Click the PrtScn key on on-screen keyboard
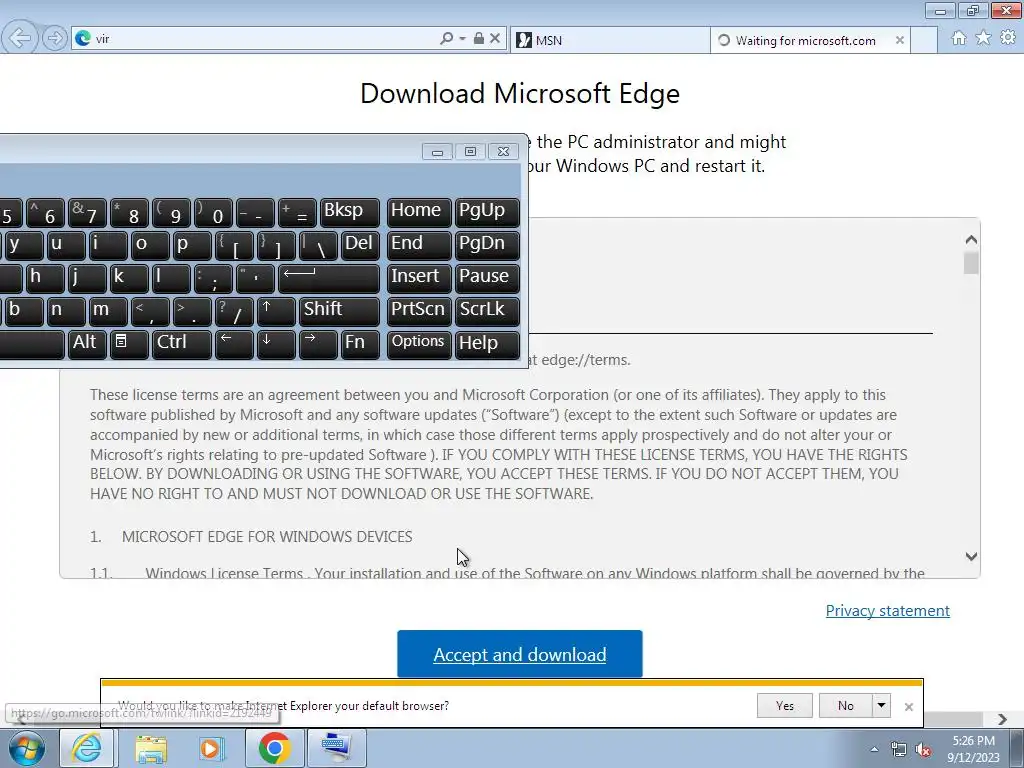1024x768 pixels. (419, 310)
